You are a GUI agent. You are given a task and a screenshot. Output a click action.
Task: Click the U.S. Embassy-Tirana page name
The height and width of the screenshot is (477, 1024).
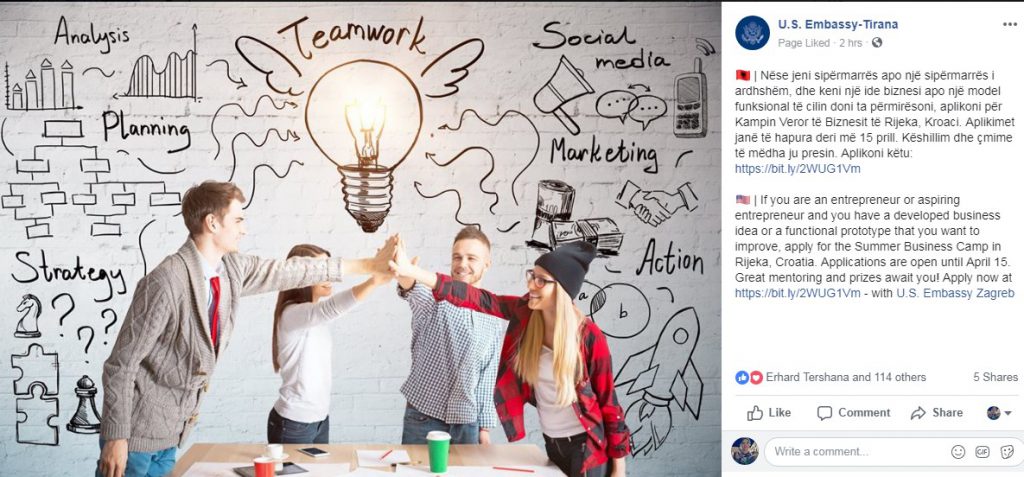click(838, 25)
